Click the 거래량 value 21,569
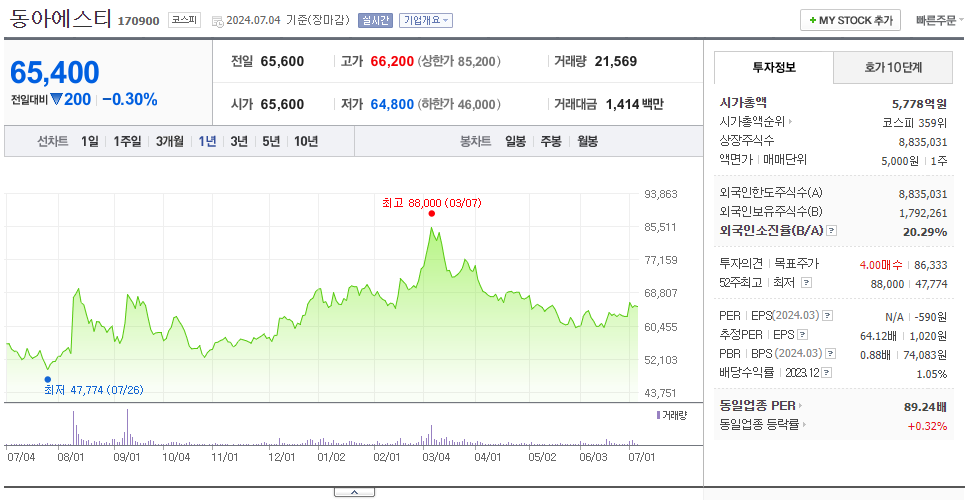This screenshot has width=968, height=500. (x=616, y=62)
